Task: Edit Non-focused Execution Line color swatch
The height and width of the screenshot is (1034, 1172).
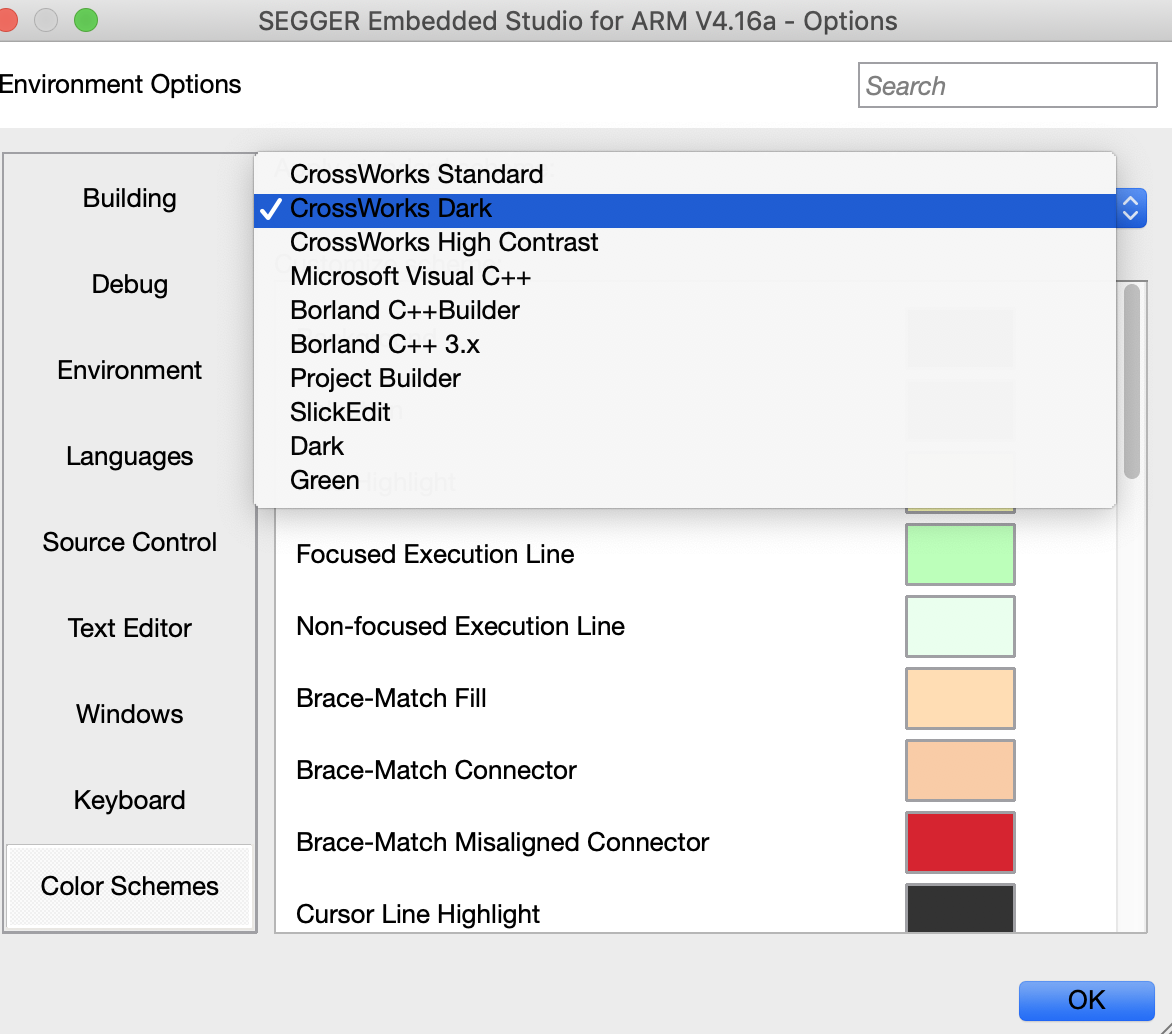Action: pyautogui.click(x=960, y=627)
